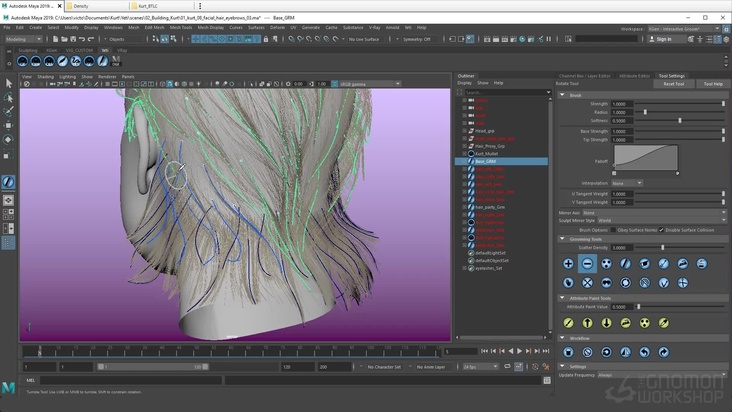The width and height of the screenshot is (732, 412).
Task: Select the Move tool in left toolbox
Action: pos(8,125)
